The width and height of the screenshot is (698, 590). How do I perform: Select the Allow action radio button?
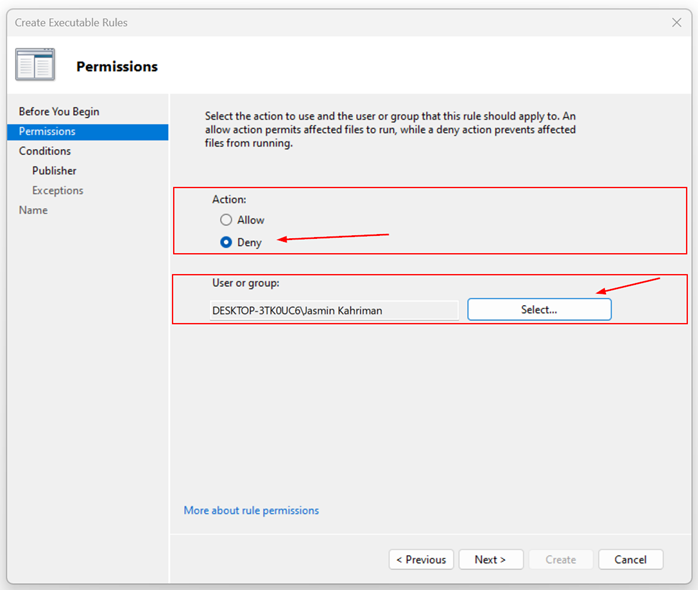click(226, 220)
